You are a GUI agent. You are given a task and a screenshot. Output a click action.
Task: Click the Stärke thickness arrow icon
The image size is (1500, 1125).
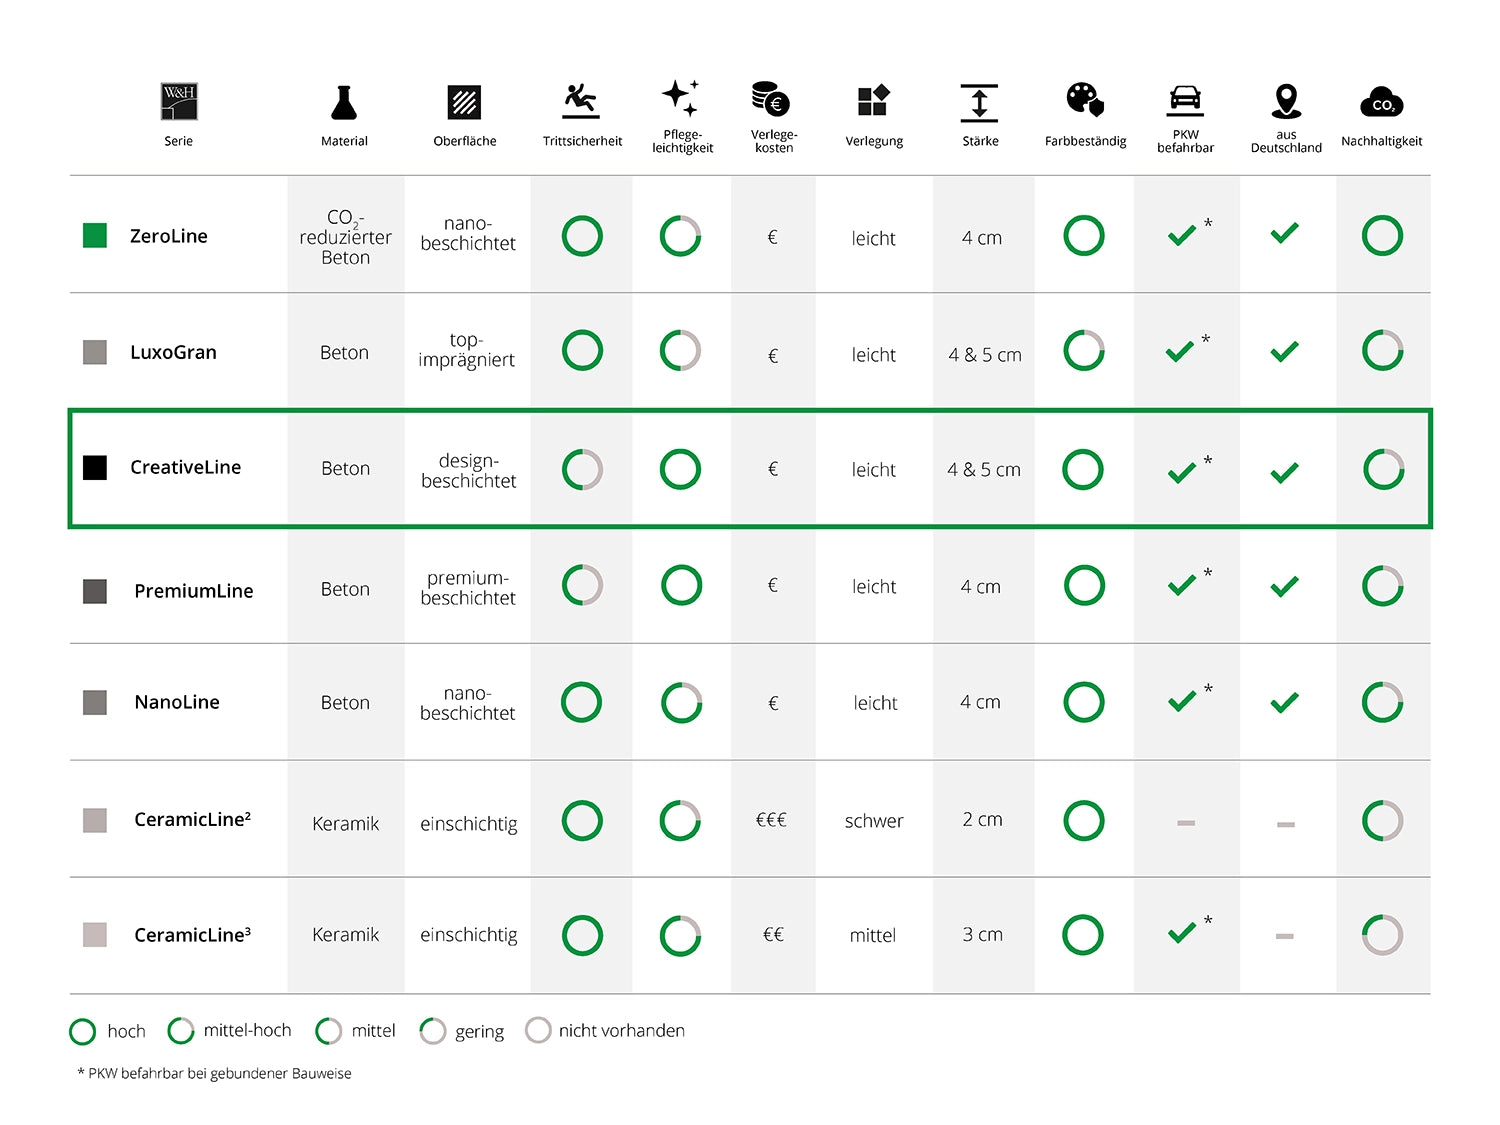[979, 102]
